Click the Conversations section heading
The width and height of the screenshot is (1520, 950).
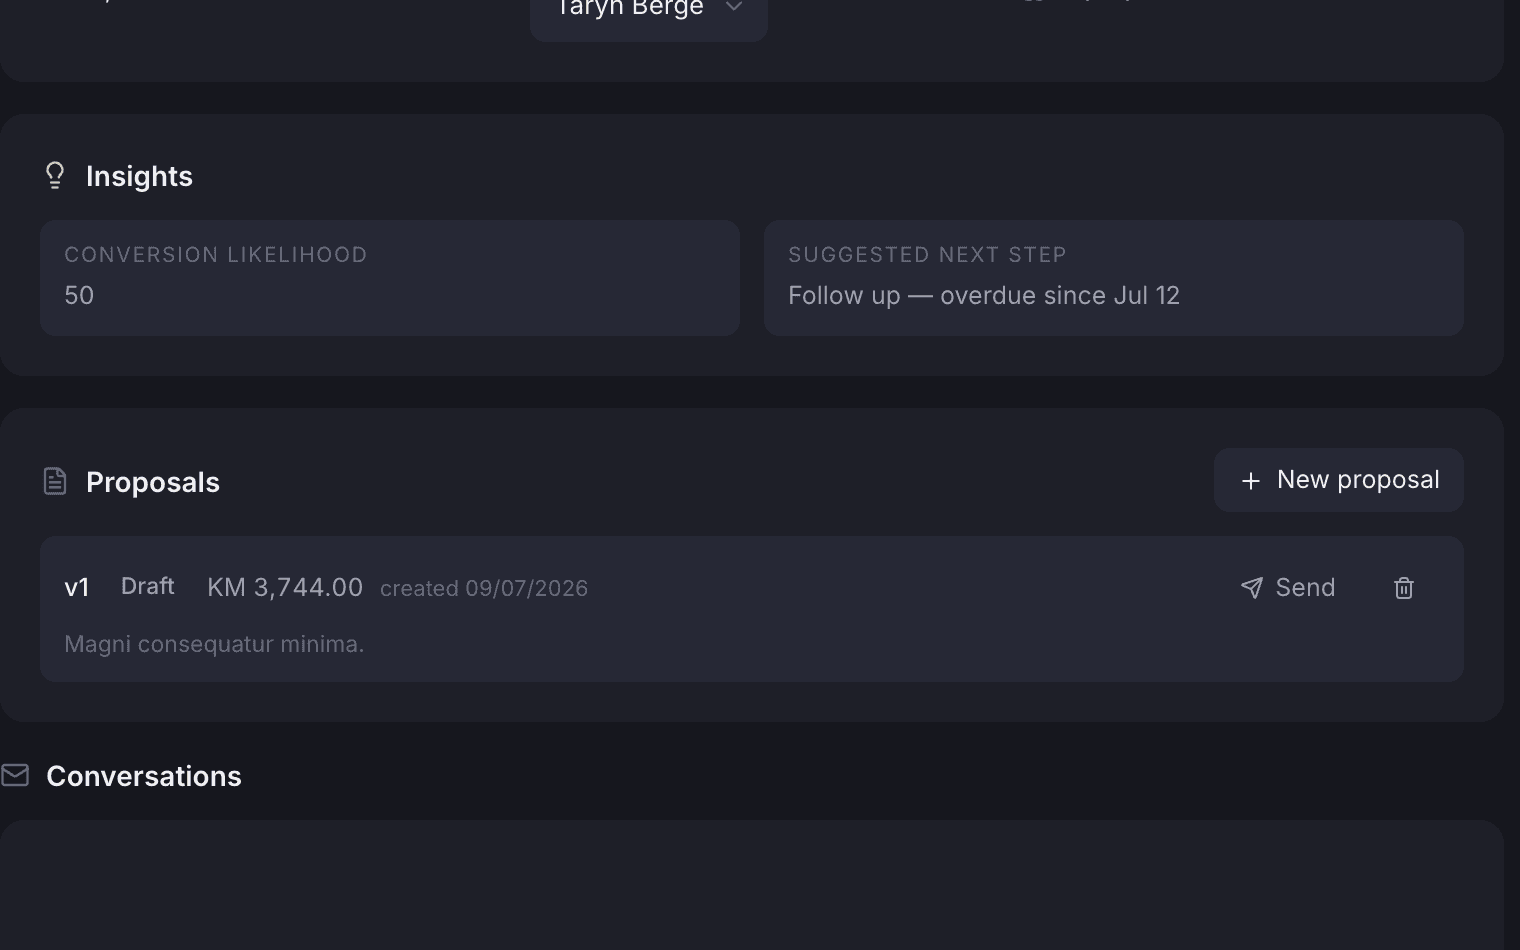coord(144,776)
